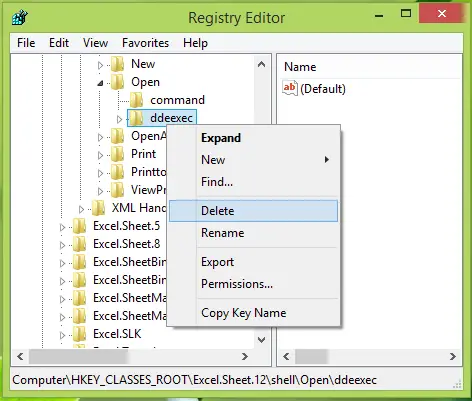The image size is (472, 401).
Task: Select the Excel.Sheet.8 folder icon
Action: [79, 244]
